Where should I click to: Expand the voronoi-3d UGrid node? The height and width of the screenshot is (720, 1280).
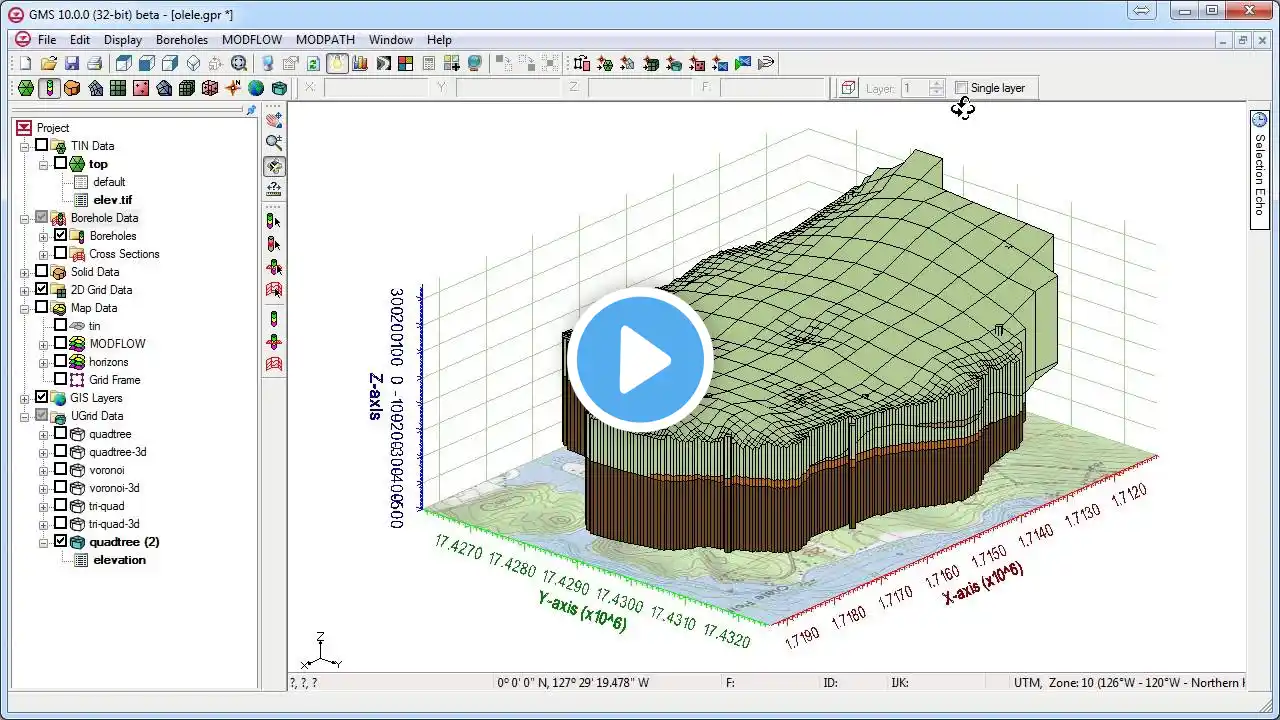(x=44, y=488)
